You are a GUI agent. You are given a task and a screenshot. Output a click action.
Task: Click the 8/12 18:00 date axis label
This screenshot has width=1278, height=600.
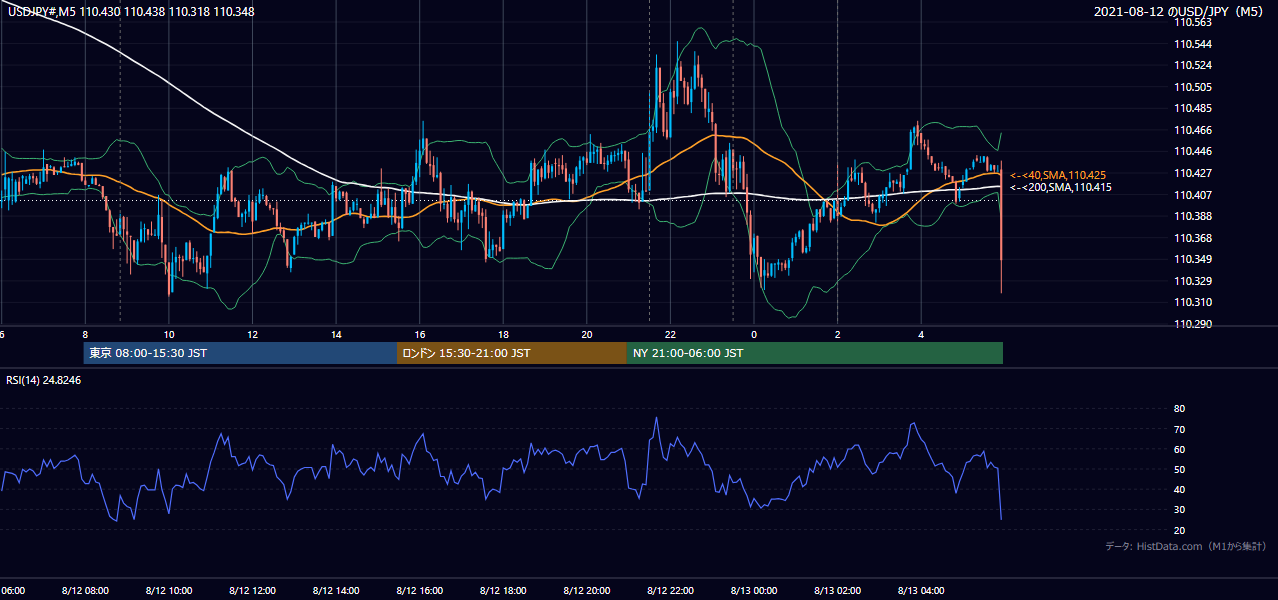tap(503, 591)
